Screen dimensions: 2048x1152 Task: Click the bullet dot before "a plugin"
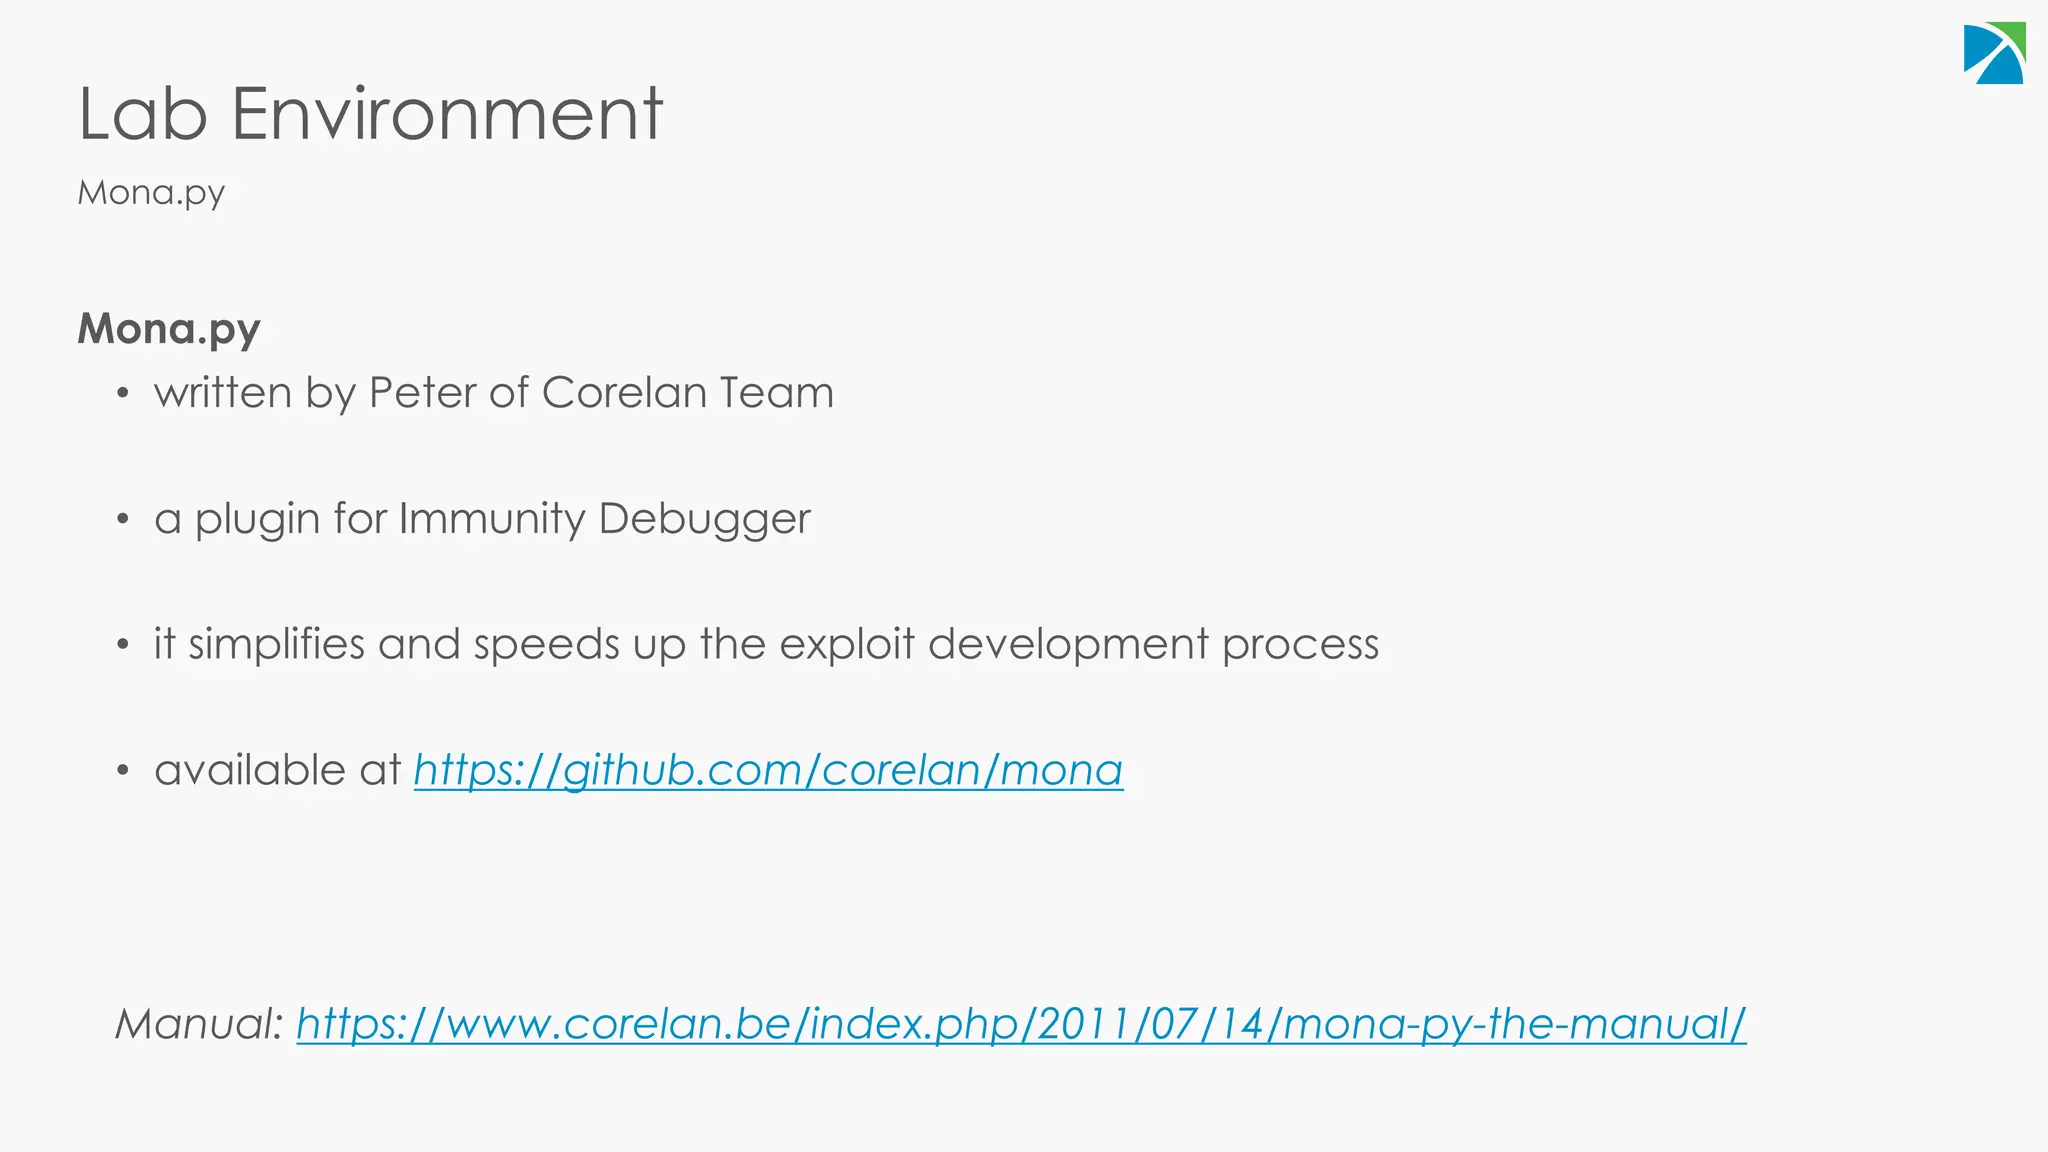point(123,520)
